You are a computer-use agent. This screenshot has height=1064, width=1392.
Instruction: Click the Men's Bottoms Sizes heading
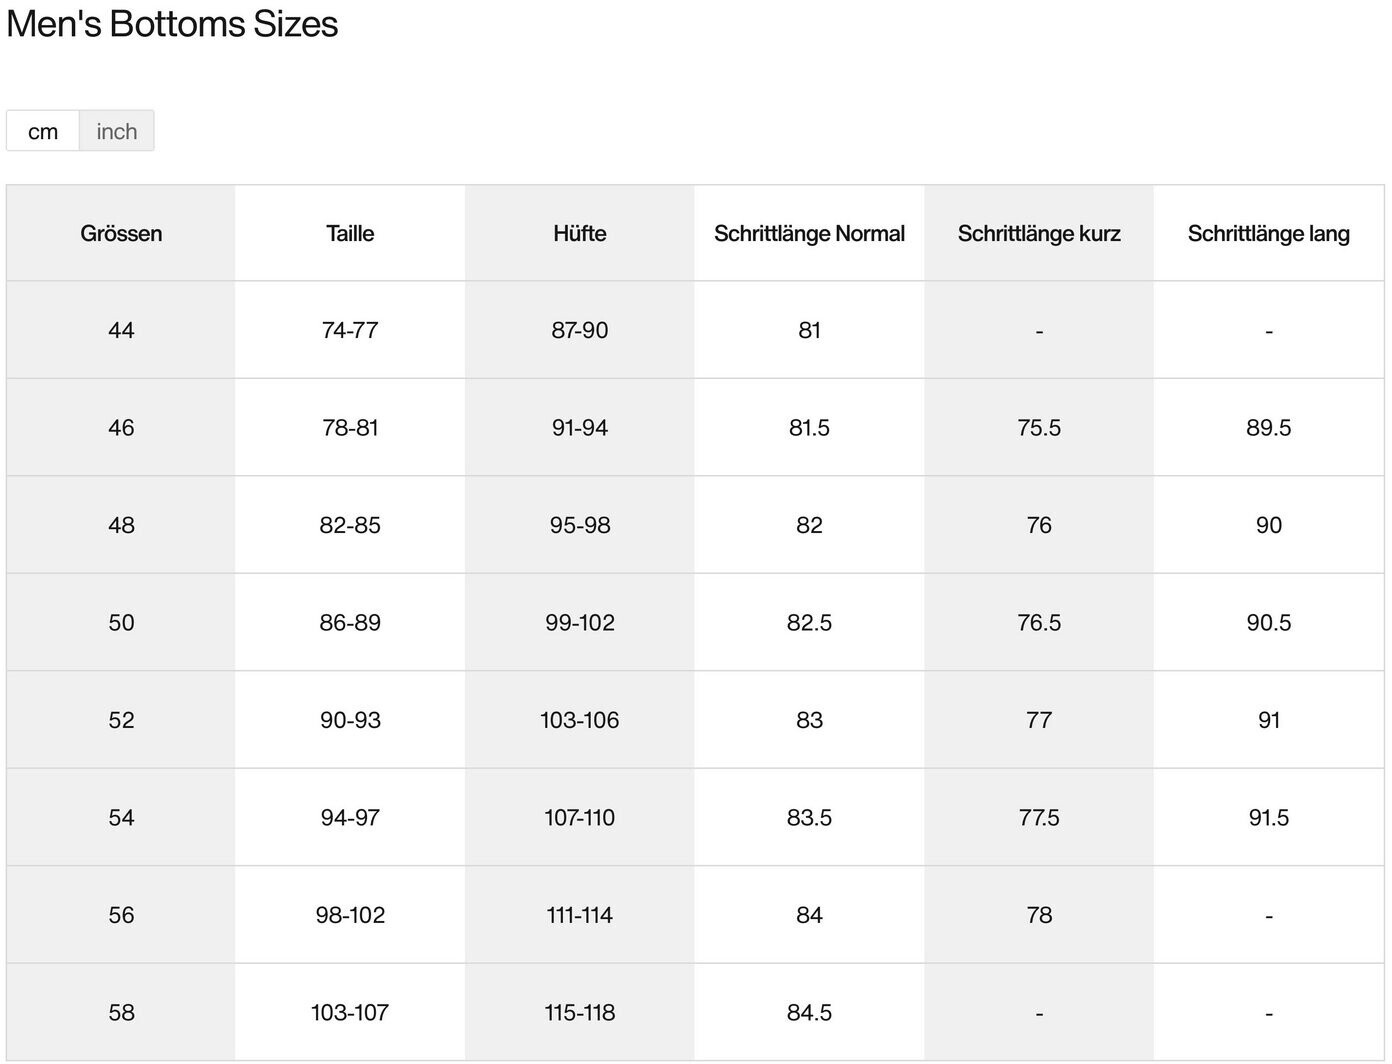coord(172,24)
